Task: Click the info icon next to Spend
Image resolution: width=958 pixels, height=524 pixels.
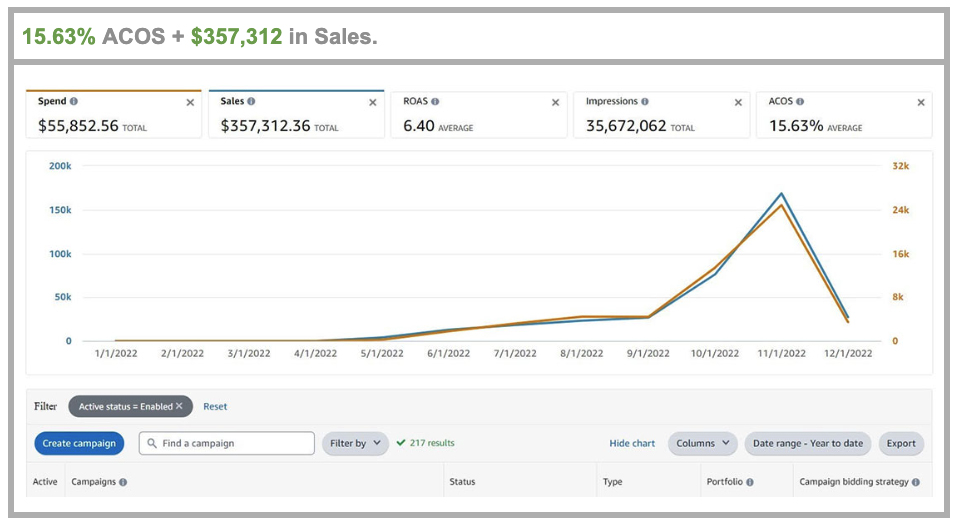Action: point(74,102)
